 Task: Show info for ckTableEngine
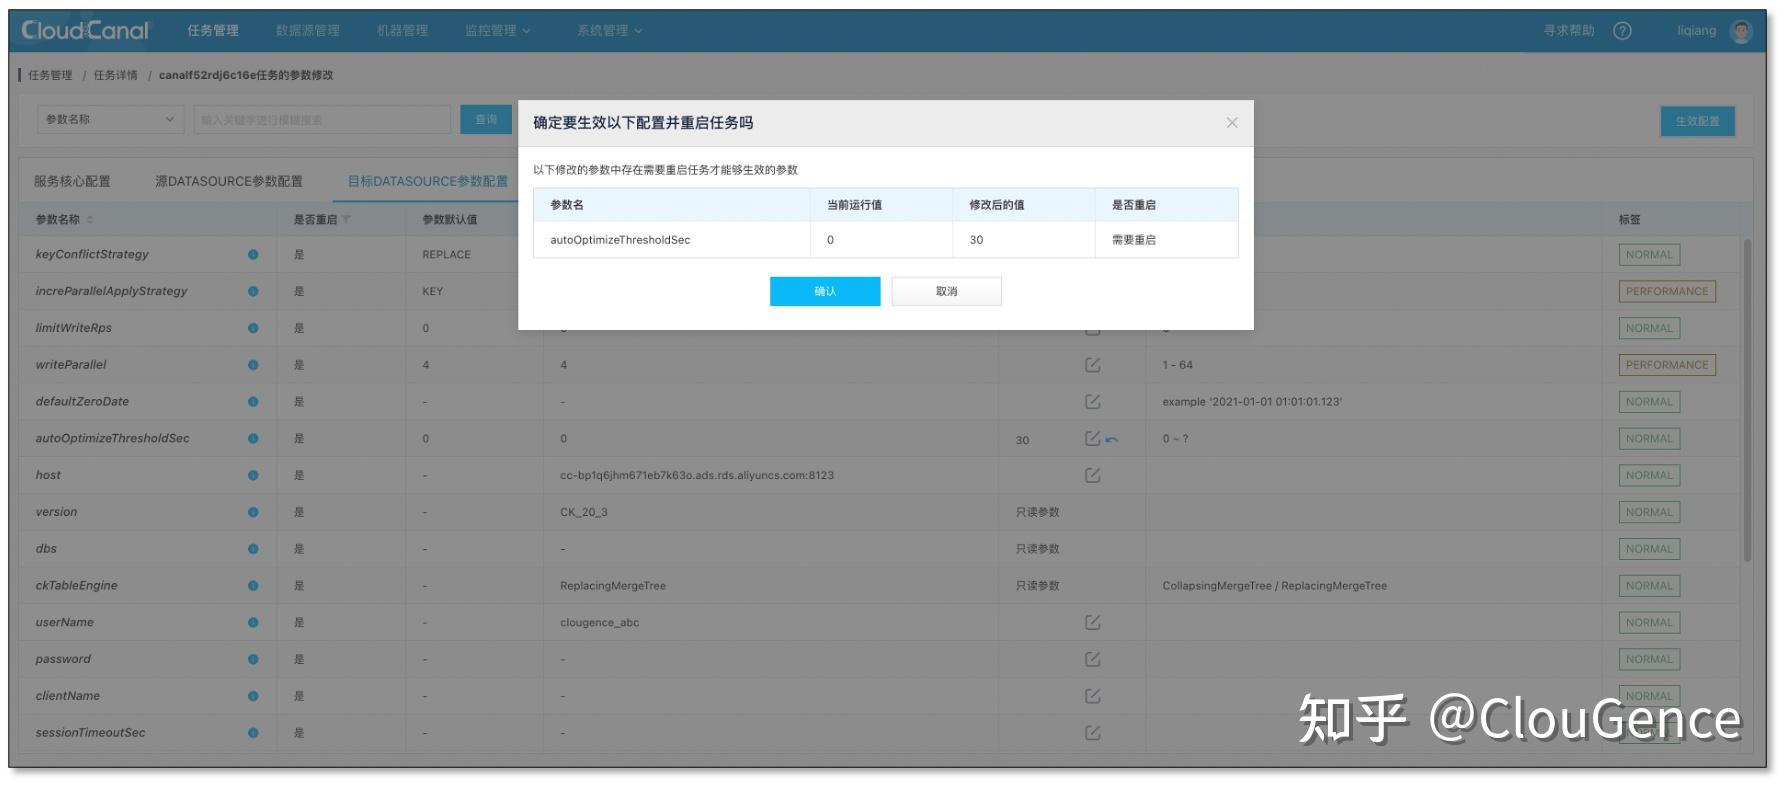[253, 585]
